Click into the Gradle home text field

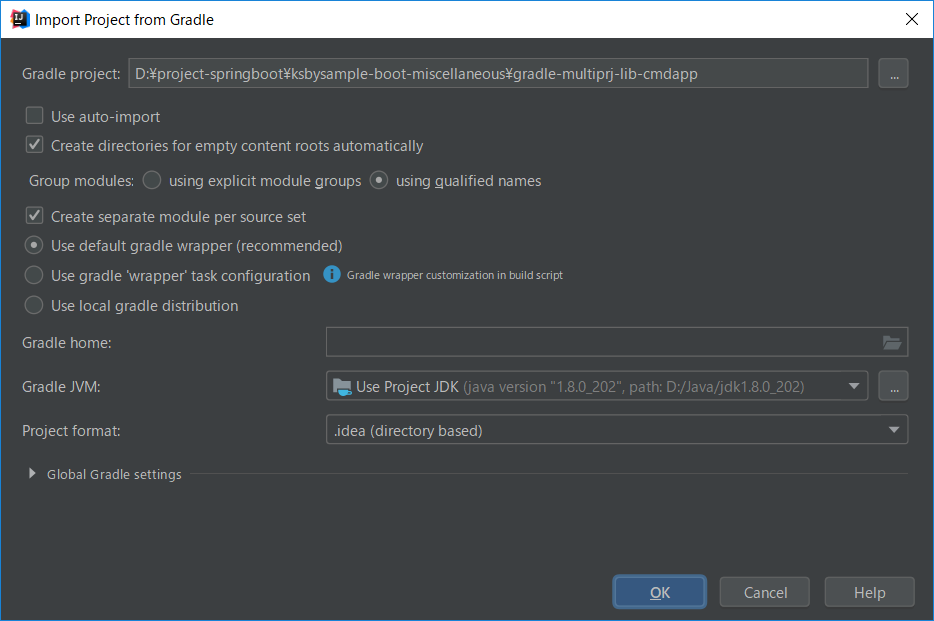(x=617, y=342)
